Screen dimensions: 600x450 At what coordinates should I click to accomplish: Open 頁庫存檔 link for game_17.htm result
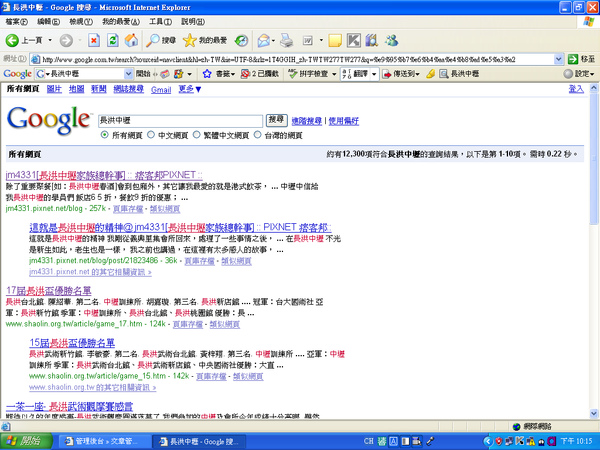188,324
